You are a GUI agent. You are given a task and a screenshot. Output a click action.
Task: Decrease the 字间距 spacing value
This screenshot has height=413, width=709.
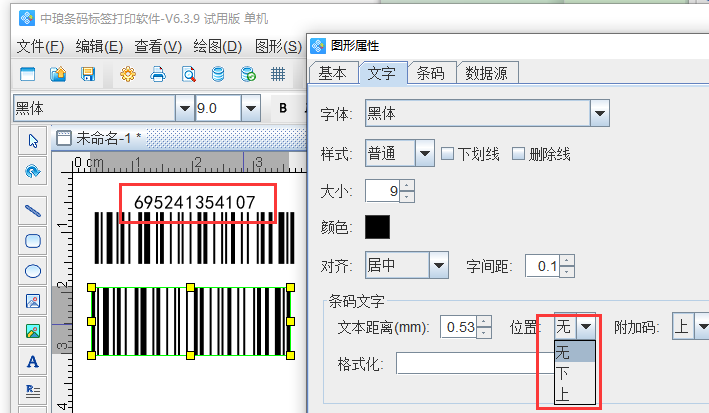click(x=567, y=271)
